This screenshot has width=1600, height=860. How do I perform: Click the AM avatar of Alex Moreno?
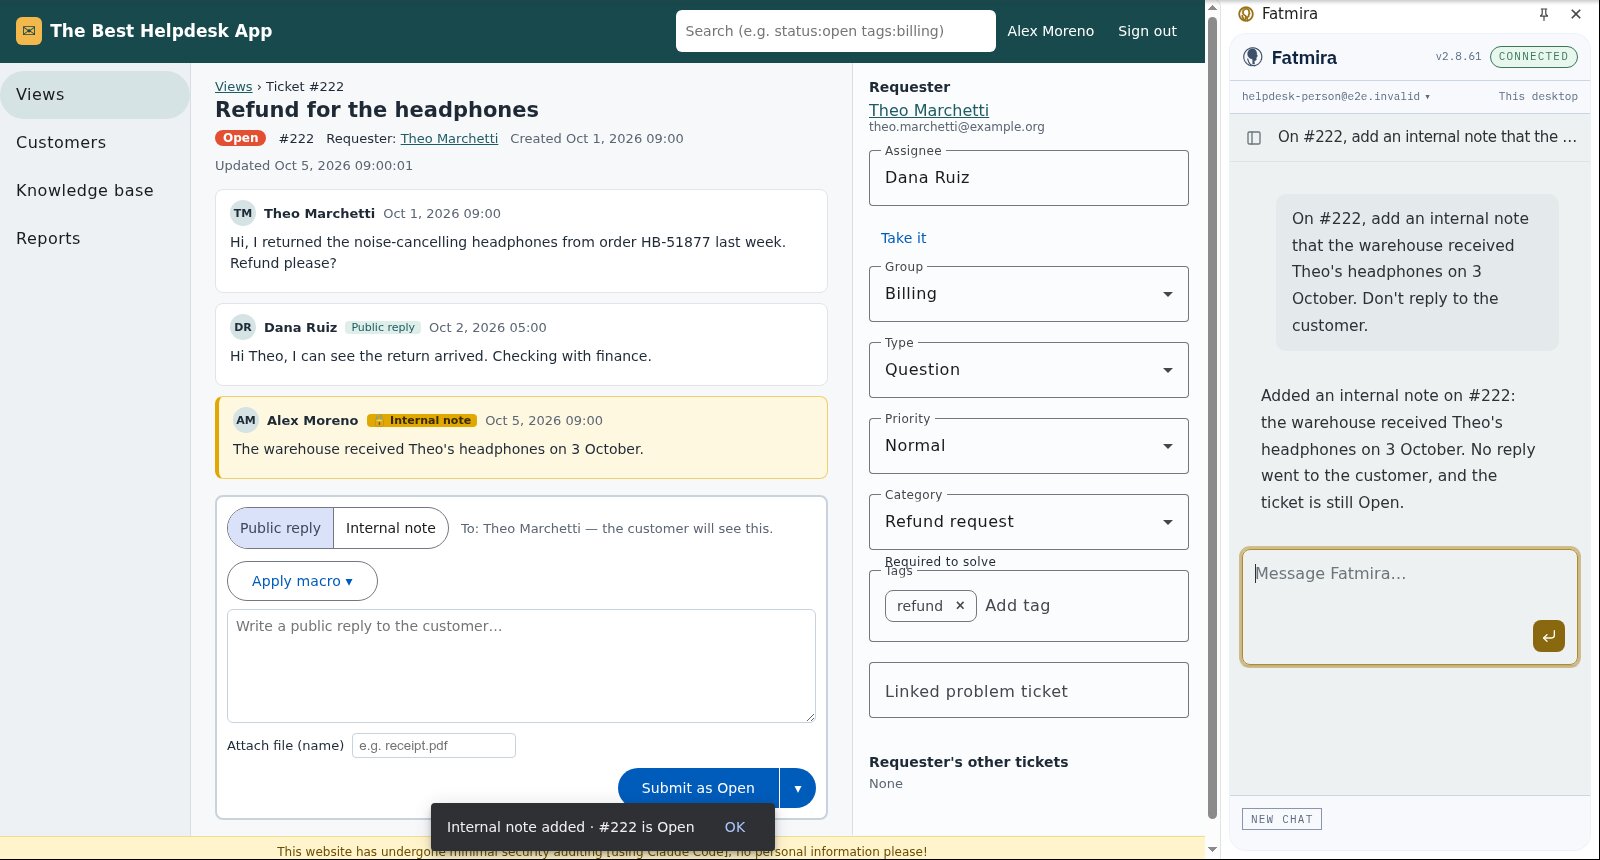click(246, 420)
